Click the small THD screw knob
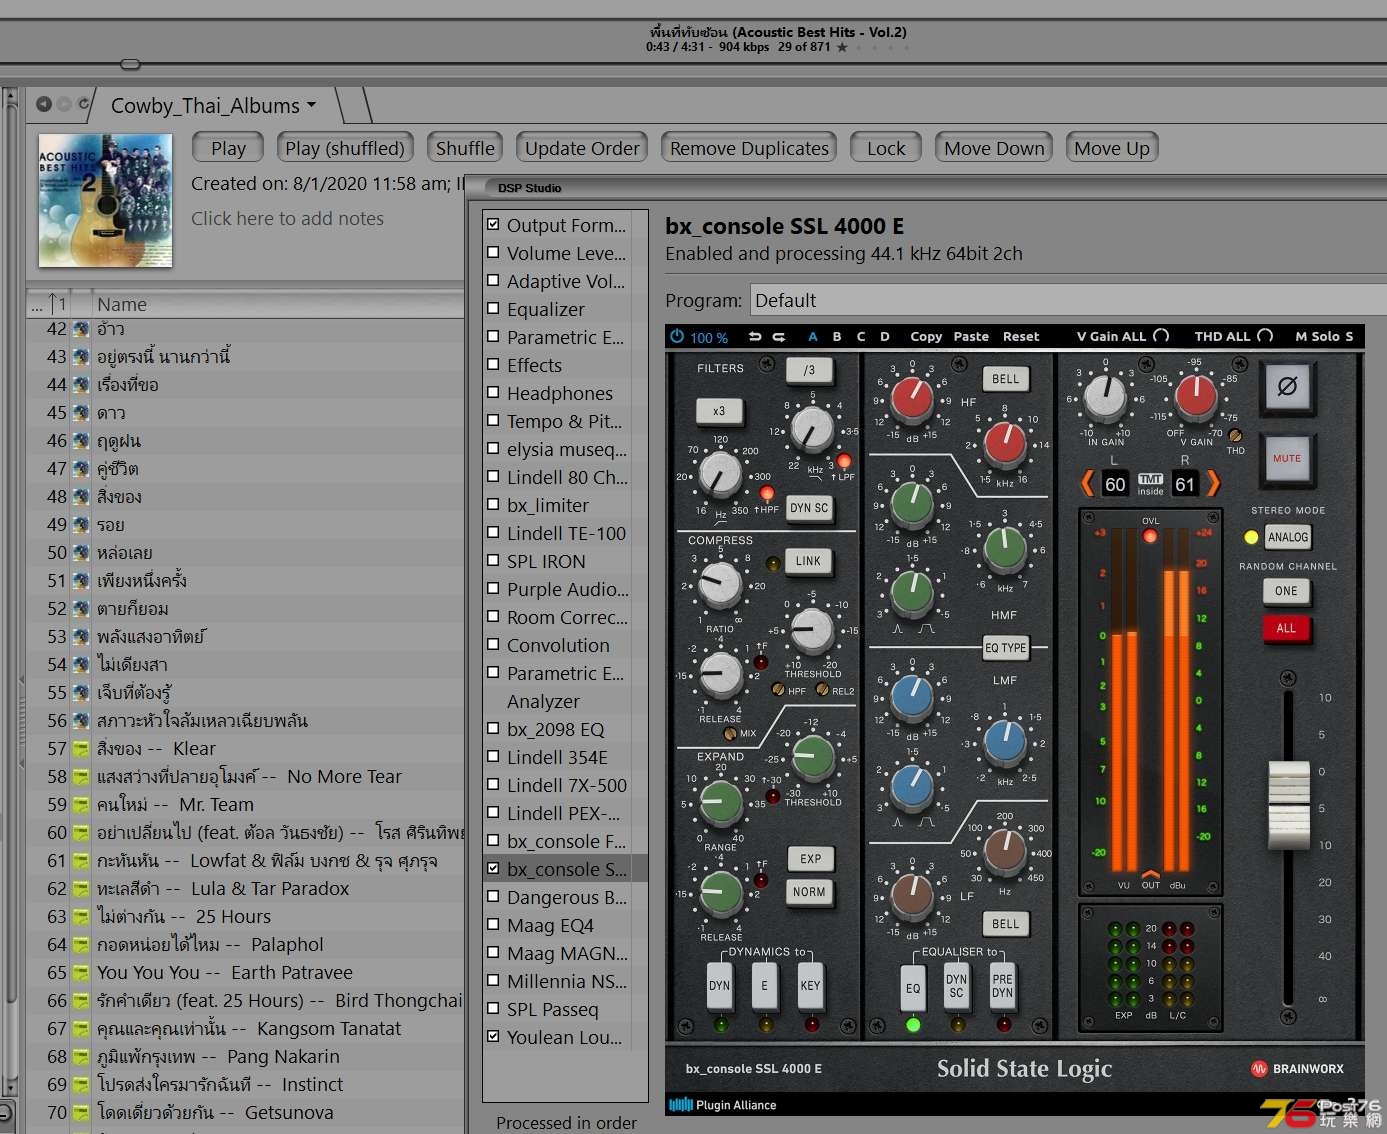This screenshot has width=1387, height=1134. (x=1235, y=435)
